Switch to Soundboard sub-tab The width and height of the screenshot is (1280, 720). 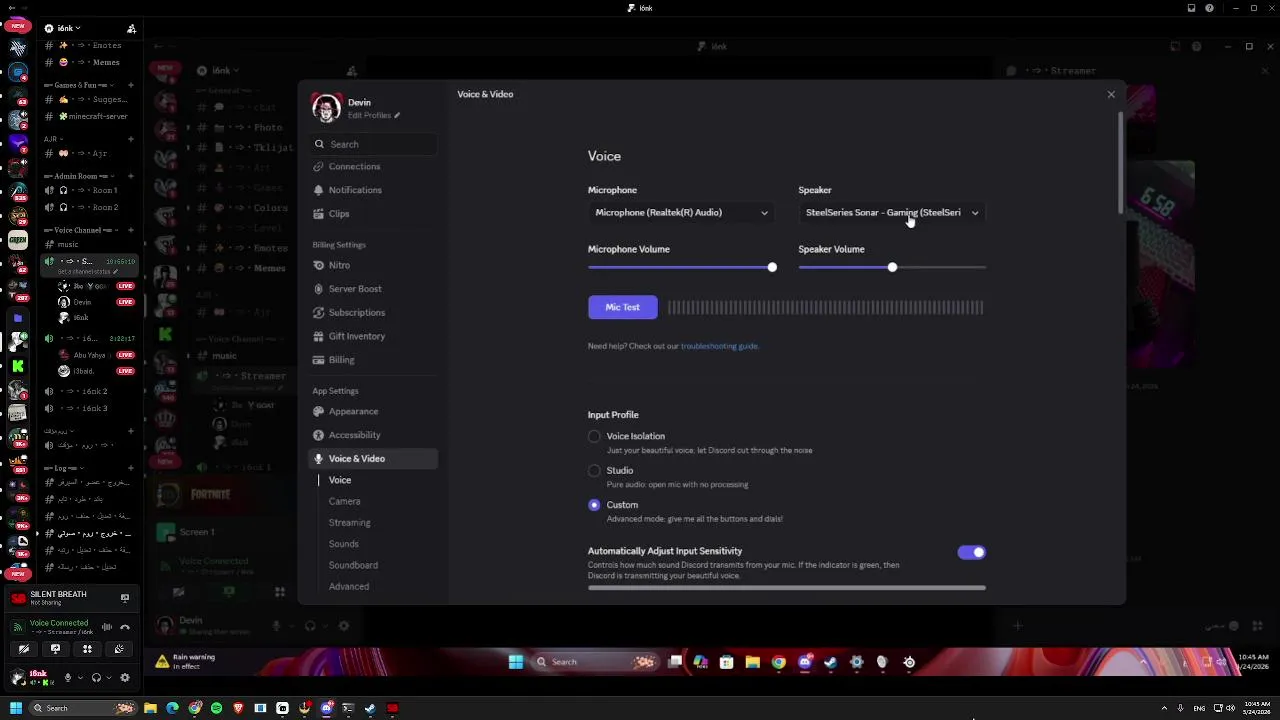point(353,565)
